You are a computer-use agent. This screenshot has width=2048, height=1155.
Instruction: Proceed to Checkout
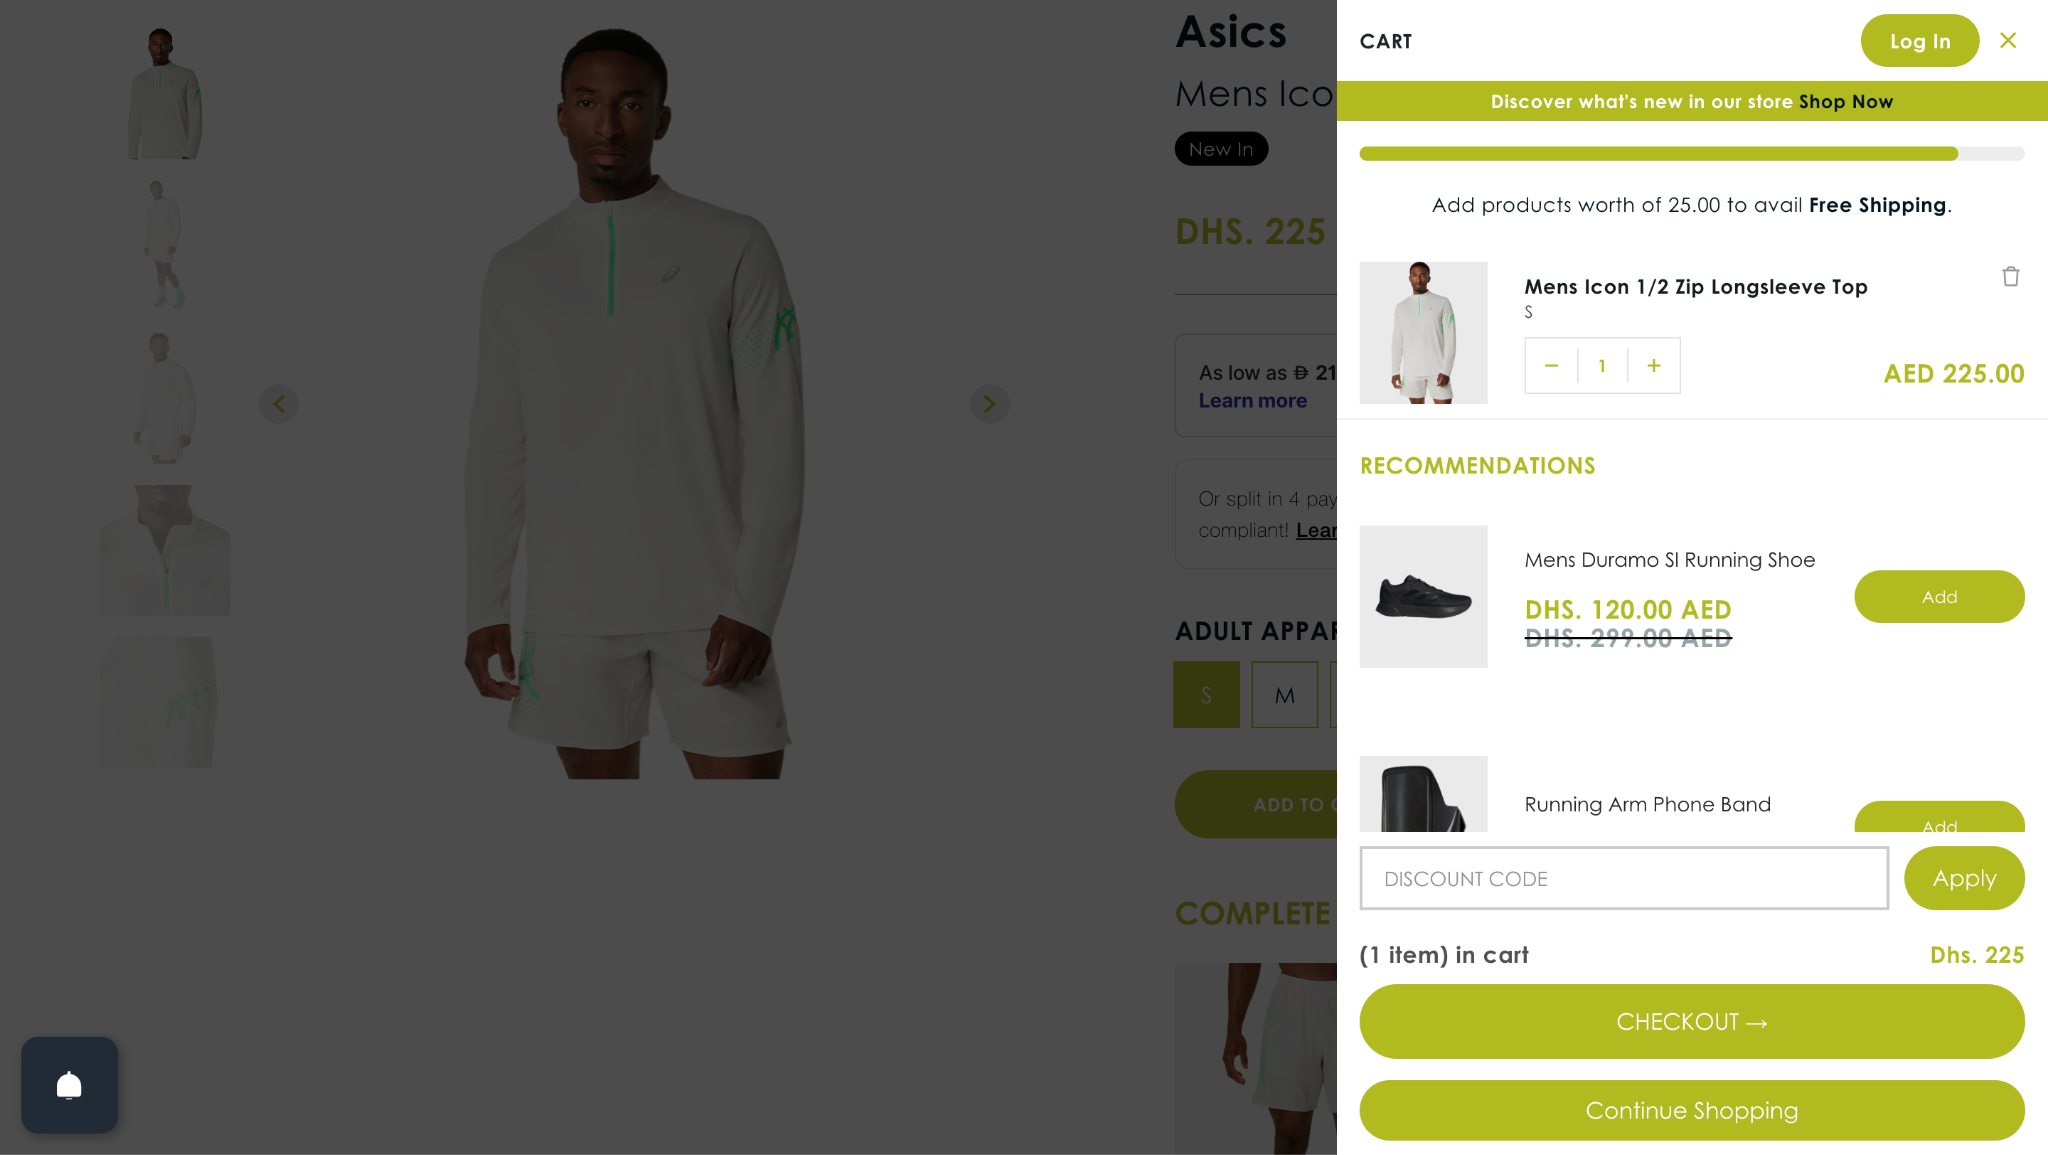click(x=1692, y=1022)
